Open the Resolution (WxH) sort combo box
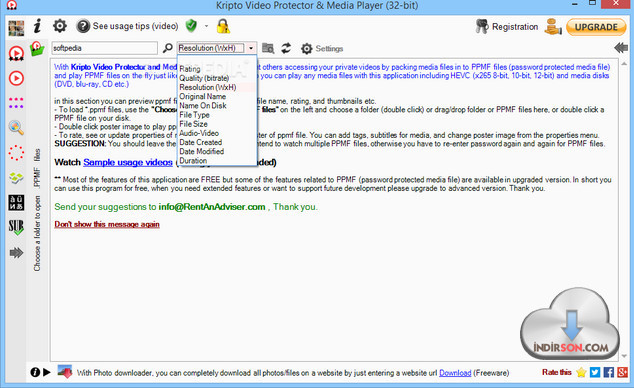Screen dimensions: 634x388 [217, 48]
